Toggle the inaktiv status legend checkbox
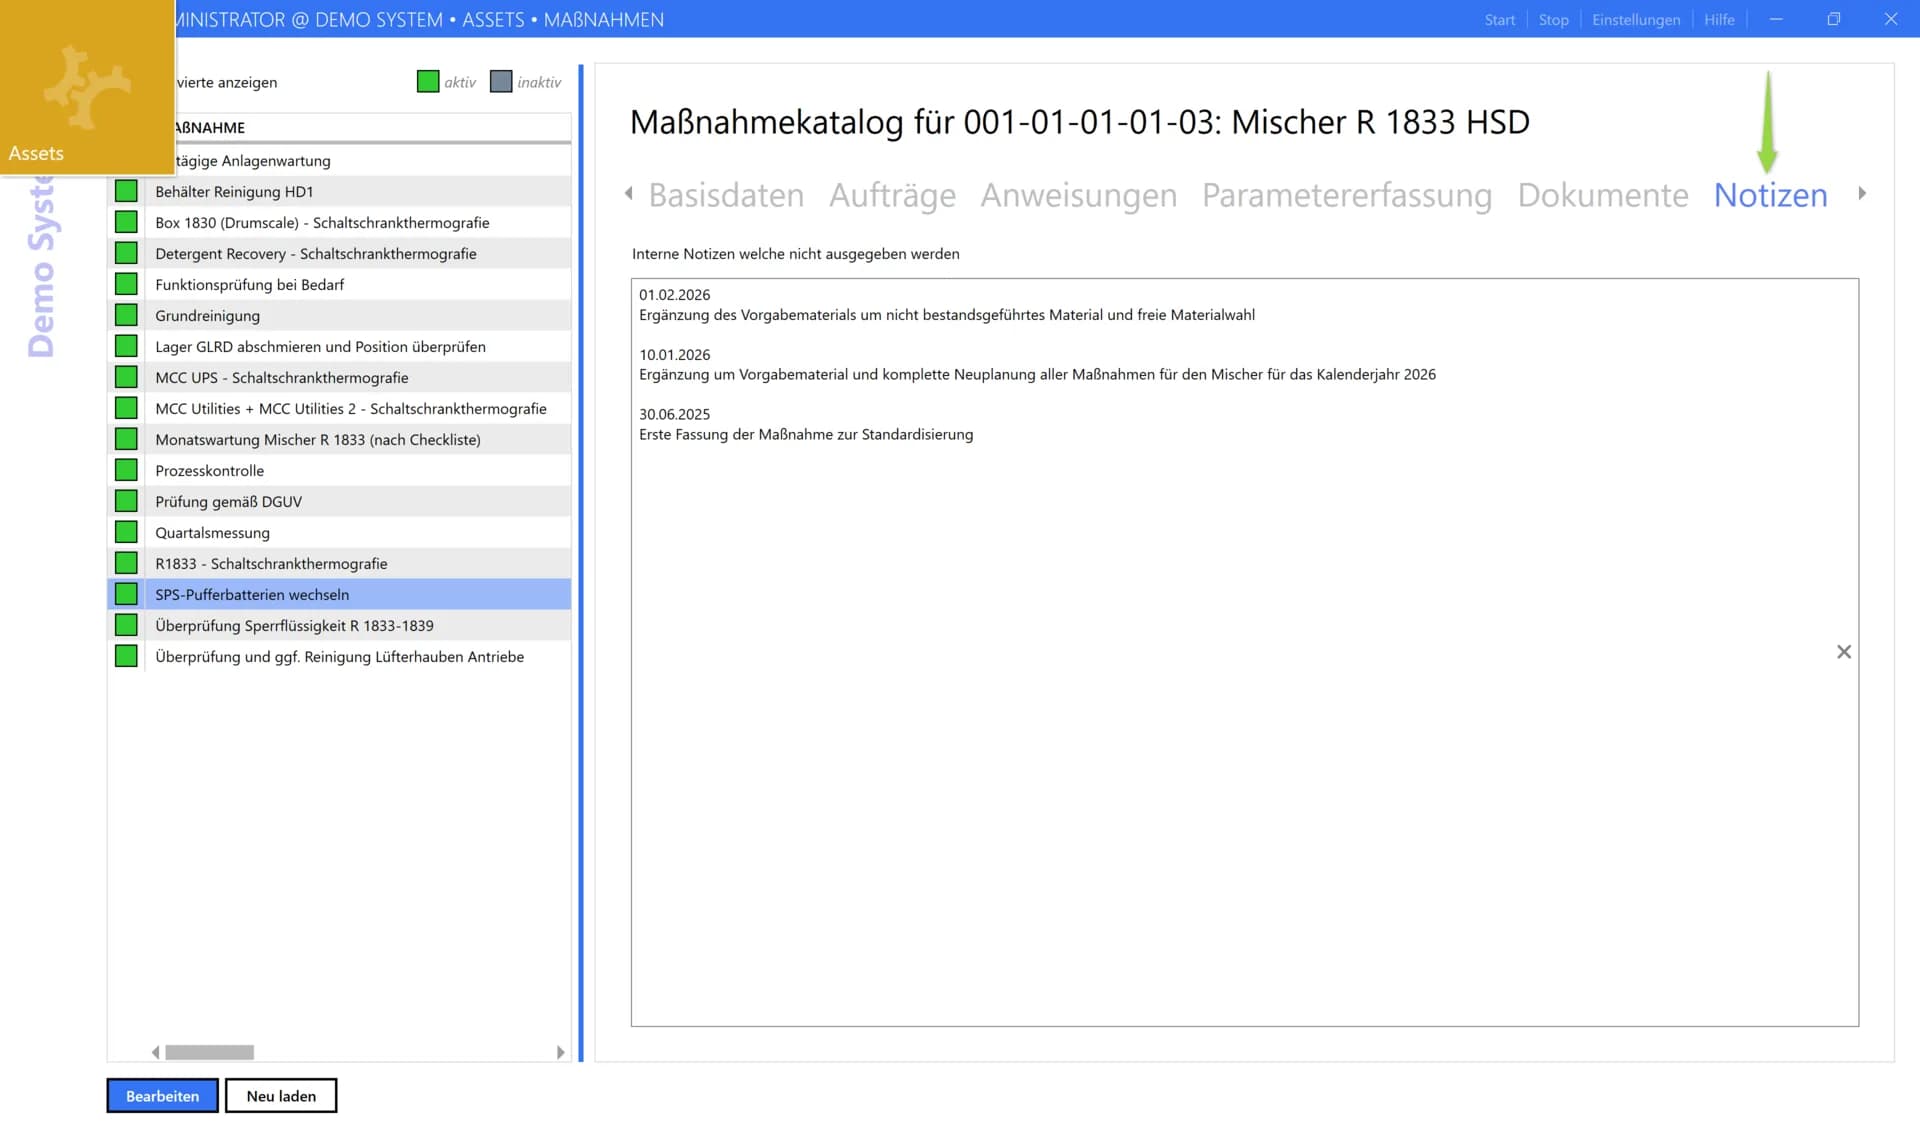This screenshot has height=1140, width=1920. [x=500, y=82]
